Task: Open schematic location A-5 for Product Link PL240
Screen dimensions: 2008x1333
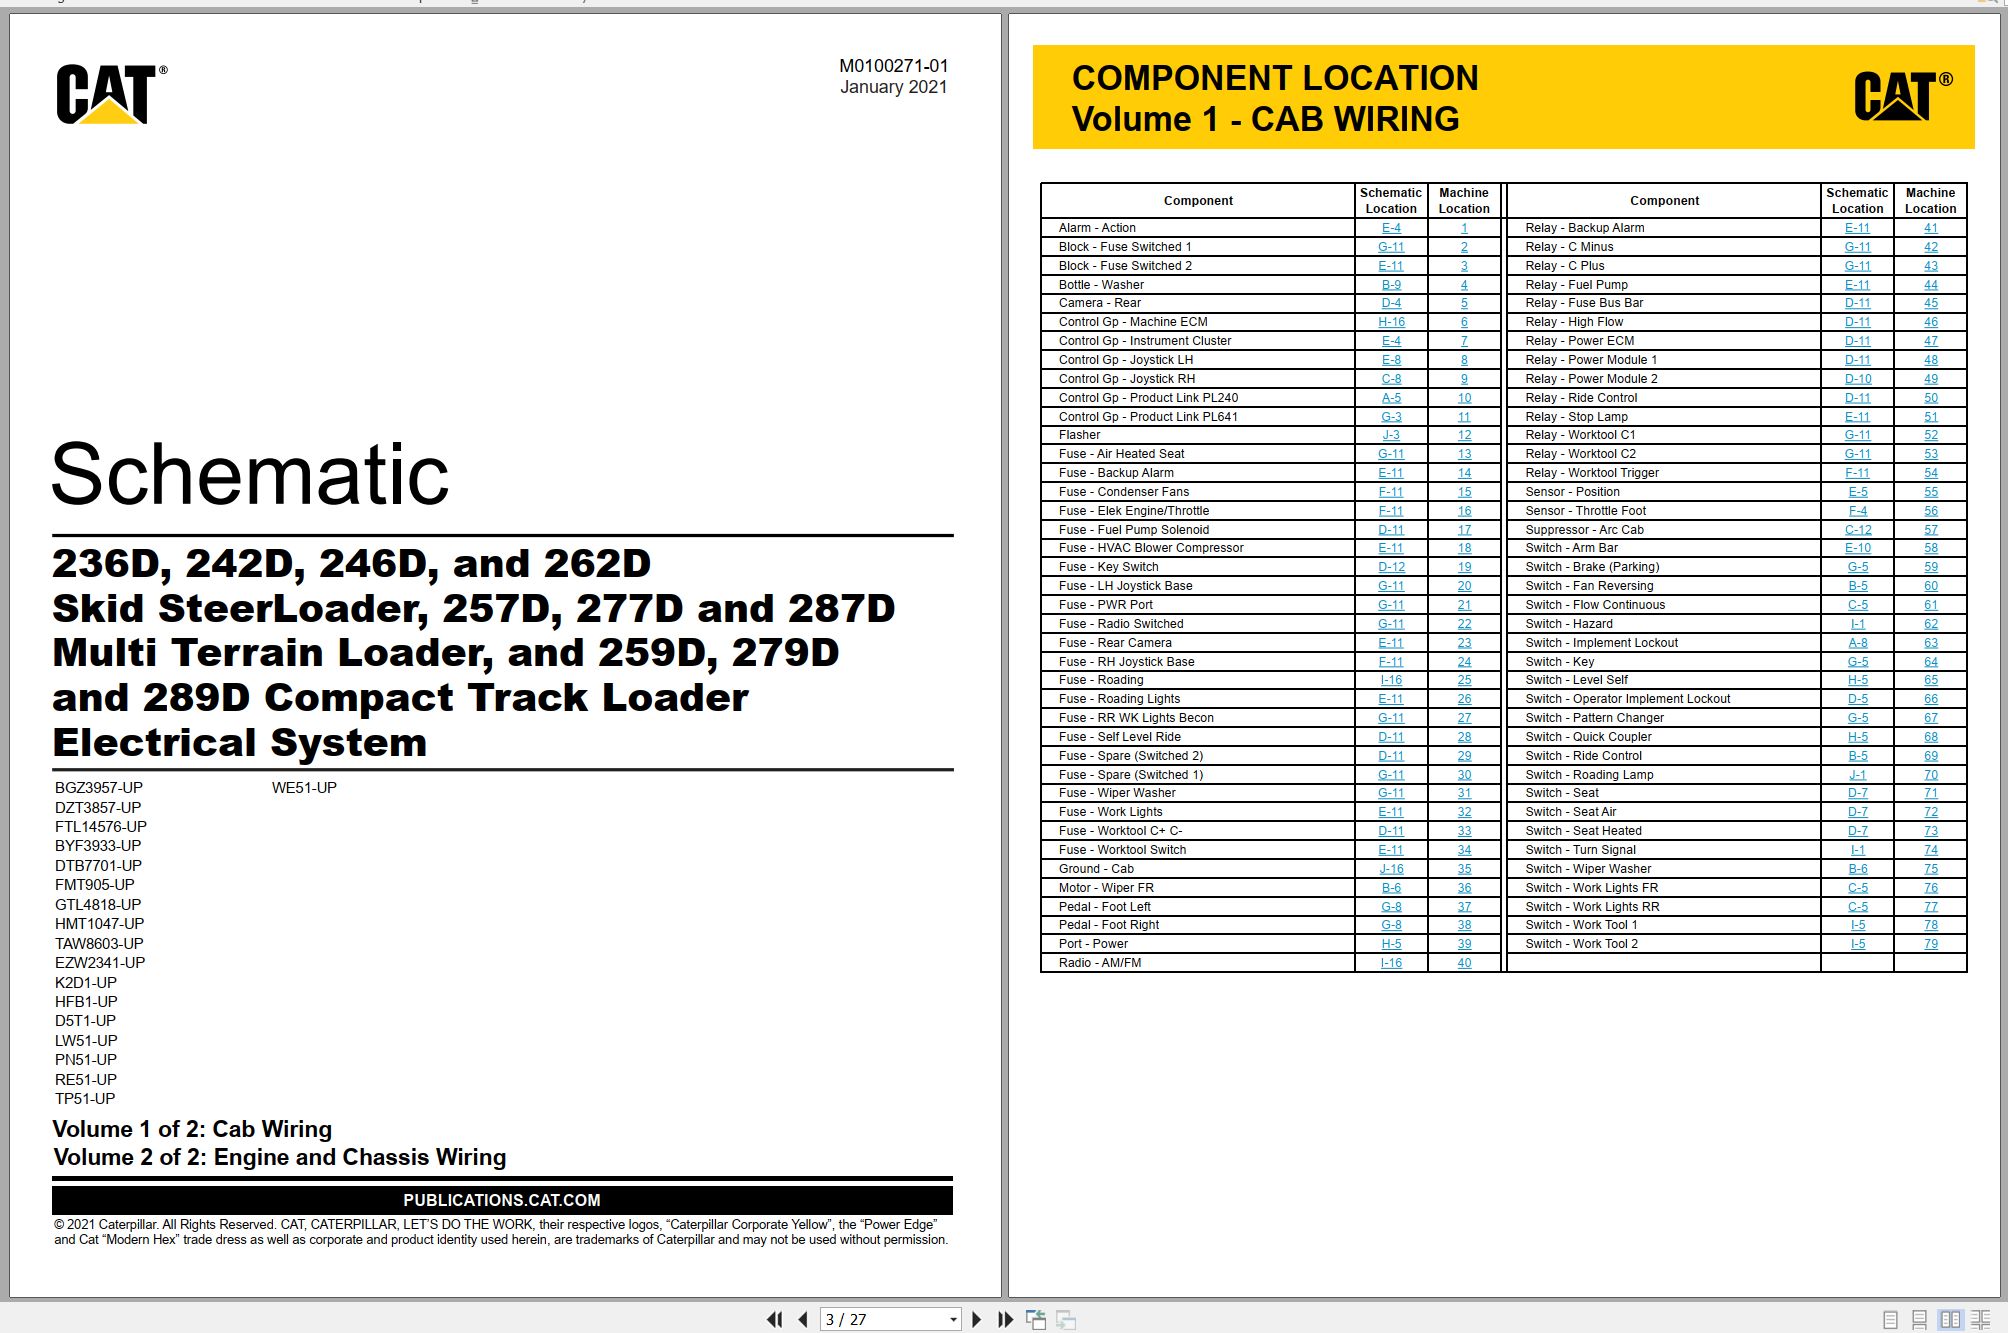Action: pos(1391,398)
